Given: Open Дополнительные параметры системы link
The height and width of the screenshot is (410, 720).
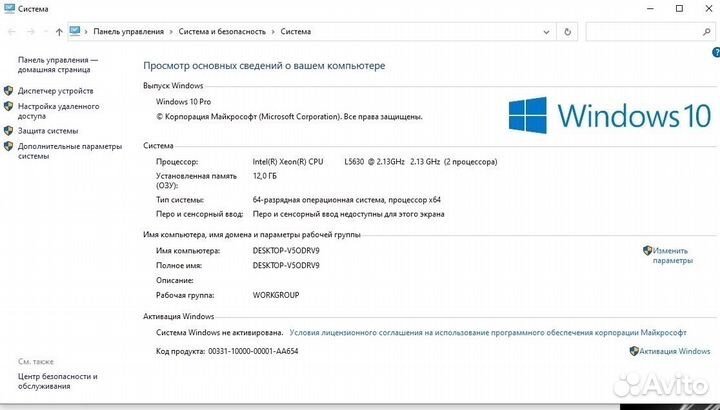Looking at the screenshot, I should [70, 151].
